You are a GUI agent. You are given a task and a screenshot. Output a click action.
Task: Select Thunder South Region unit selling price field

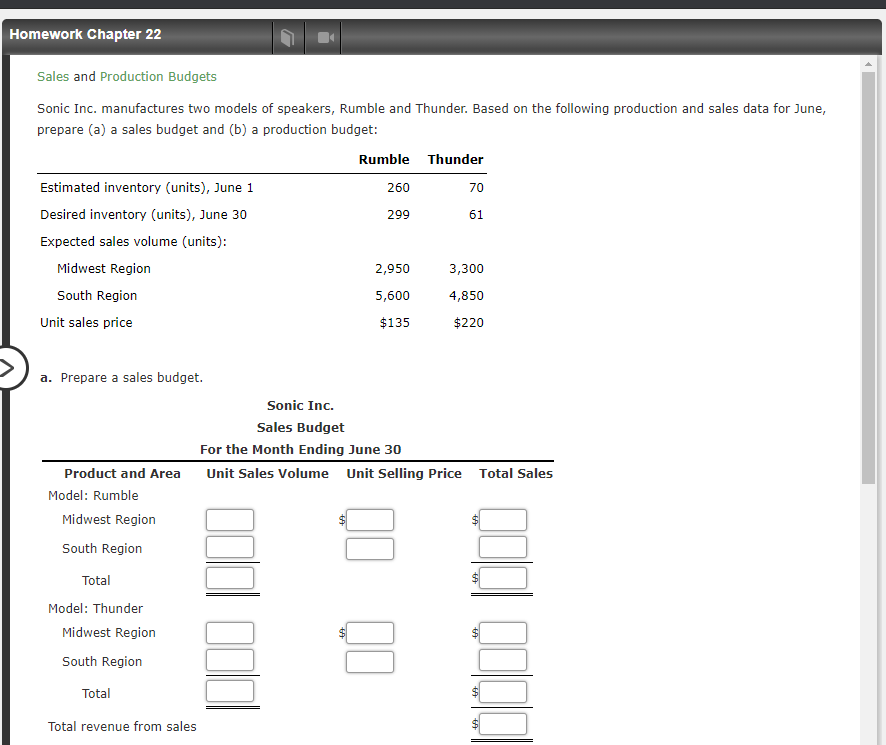[370, 662]
